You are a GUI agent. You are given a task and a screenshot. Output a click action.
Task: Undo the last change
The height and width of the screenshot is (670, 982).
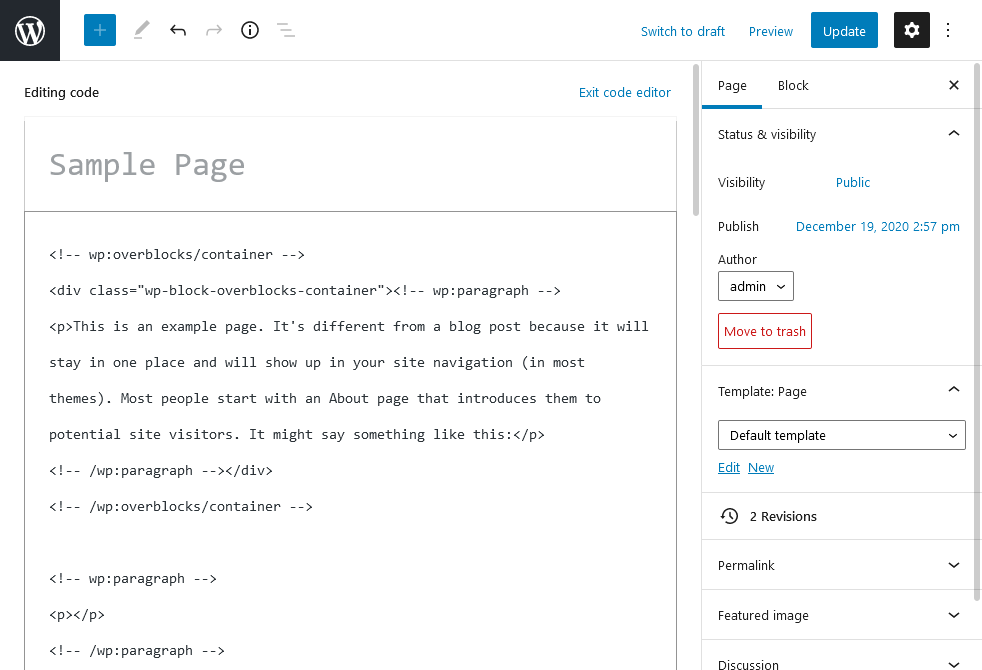click(178, 30)
